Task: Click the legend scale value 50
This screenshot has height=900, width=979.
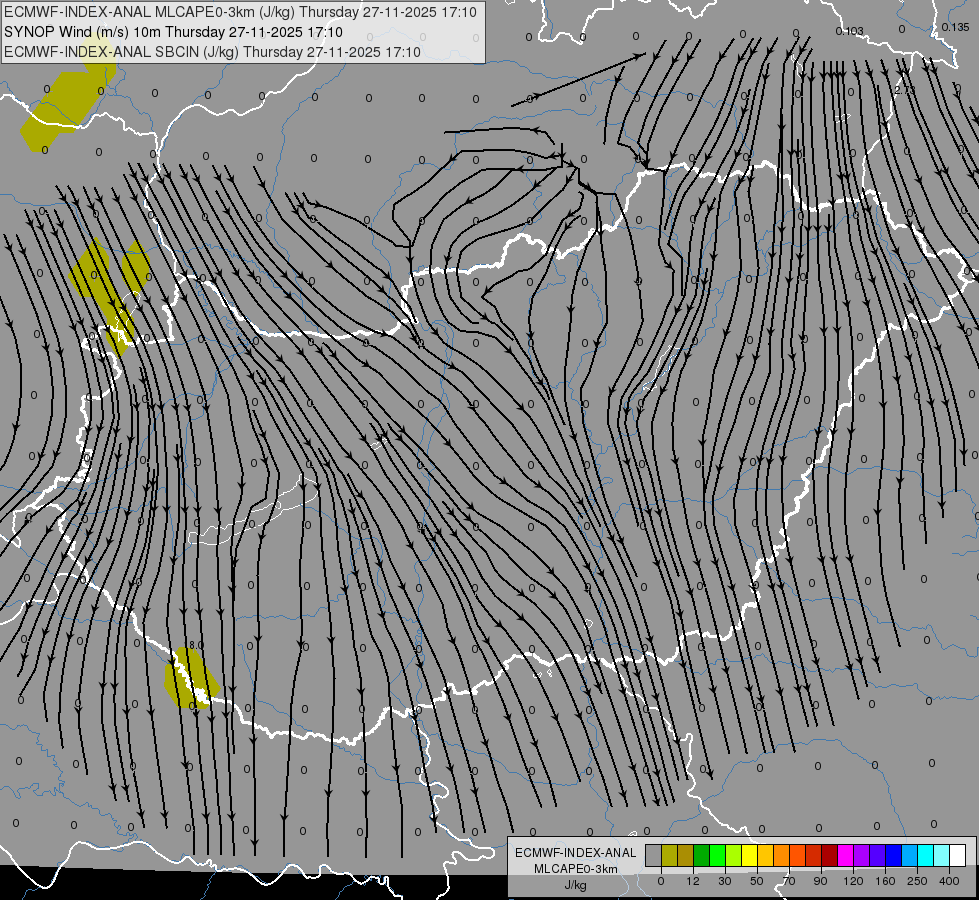Action: click(x=757, y=881)
